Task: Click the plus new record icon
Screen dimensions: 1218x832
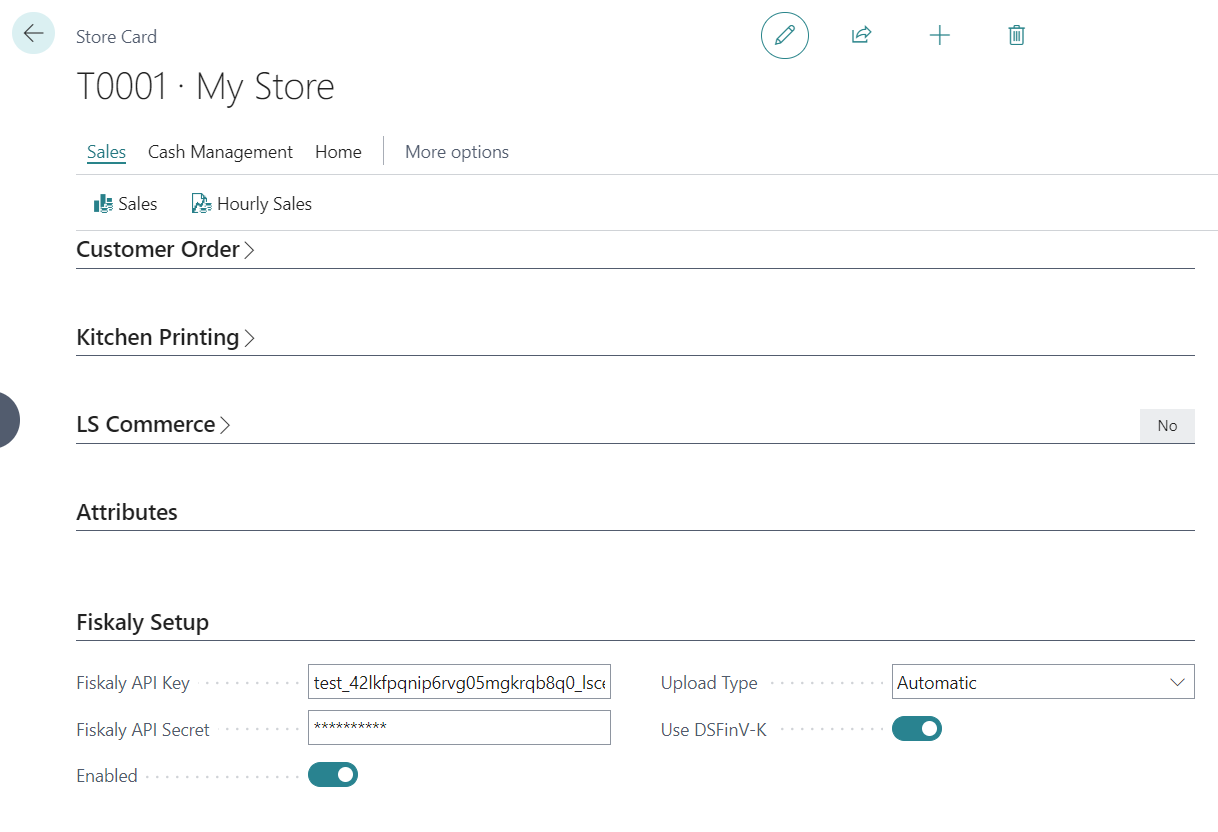Action: (x=939, y=35)
